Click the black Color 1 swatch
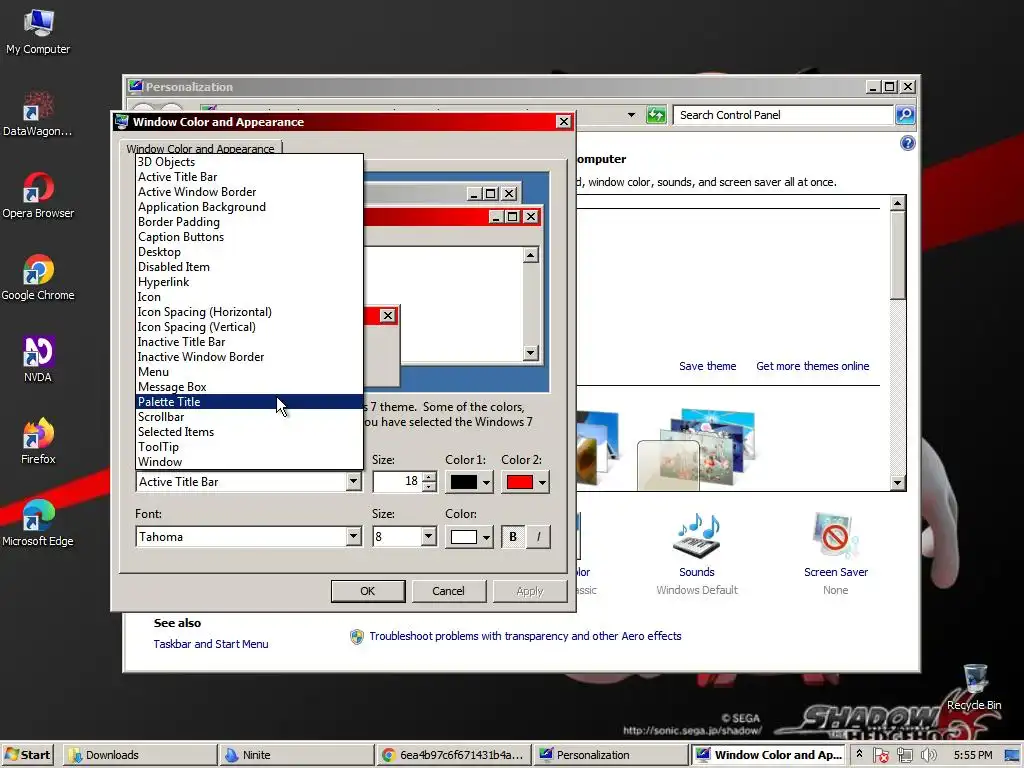This screenshot has width=1024, height=768. (464, 483)
